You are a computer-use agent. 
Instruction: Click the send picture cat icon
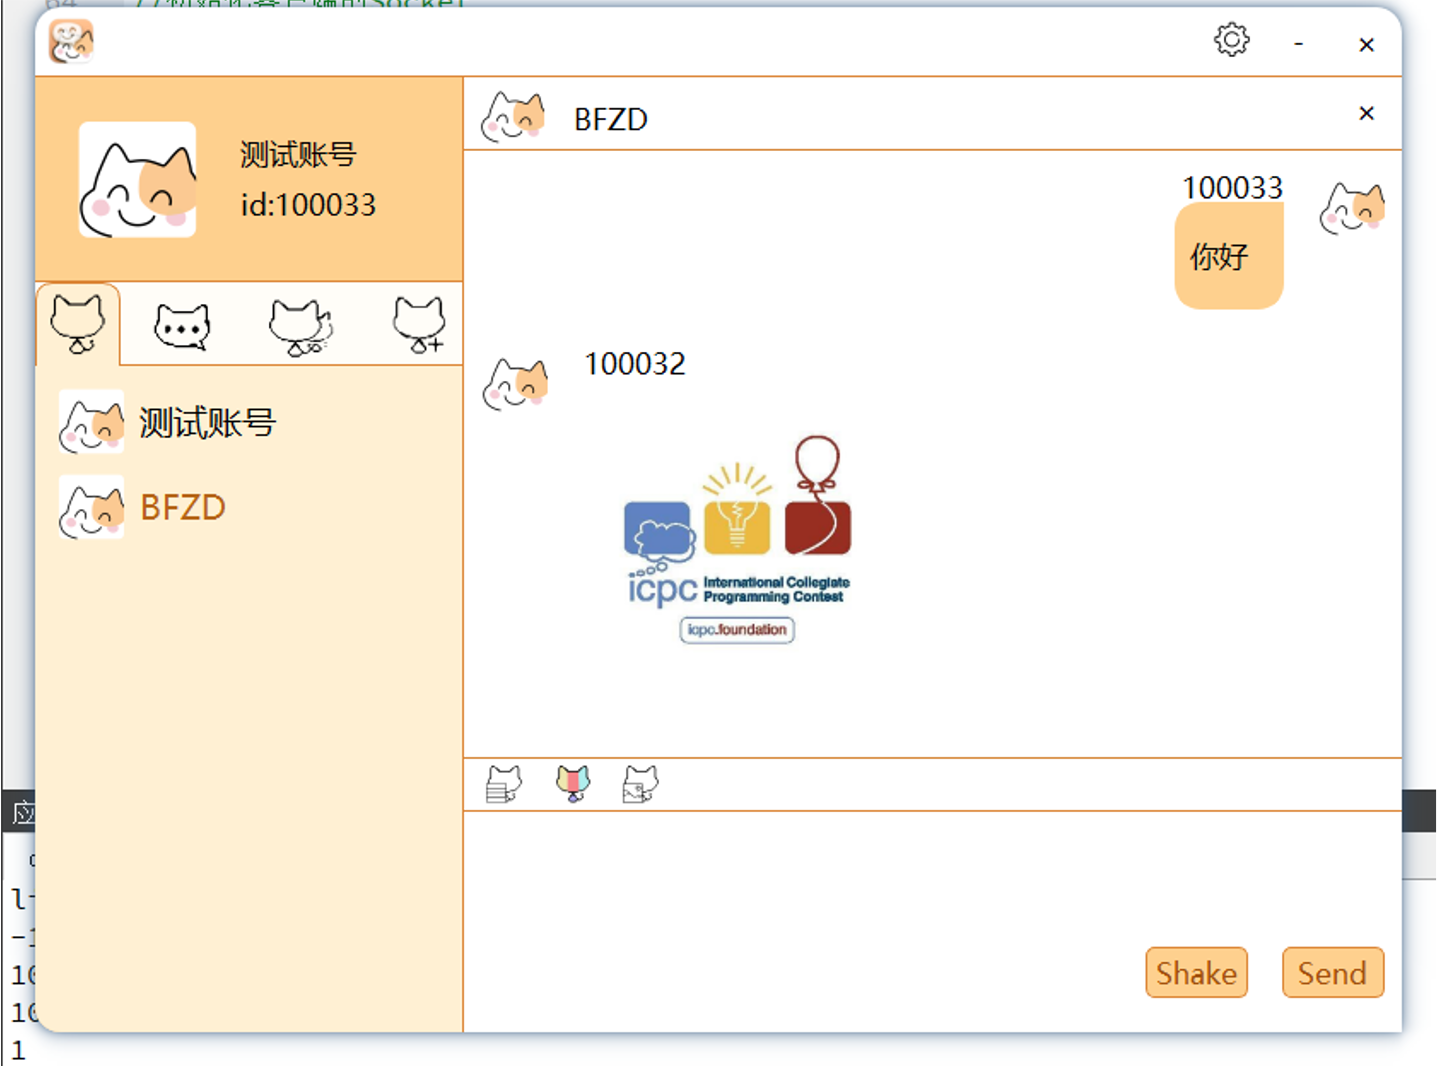[x=640, y=784]
